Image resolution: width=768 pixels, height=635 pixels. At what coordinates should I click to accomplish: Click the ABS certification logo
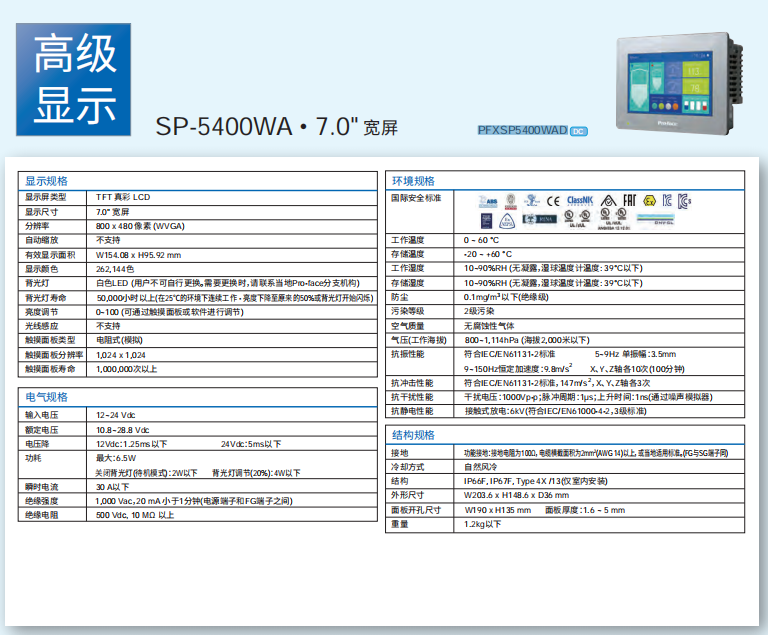[x=487, y=201]
